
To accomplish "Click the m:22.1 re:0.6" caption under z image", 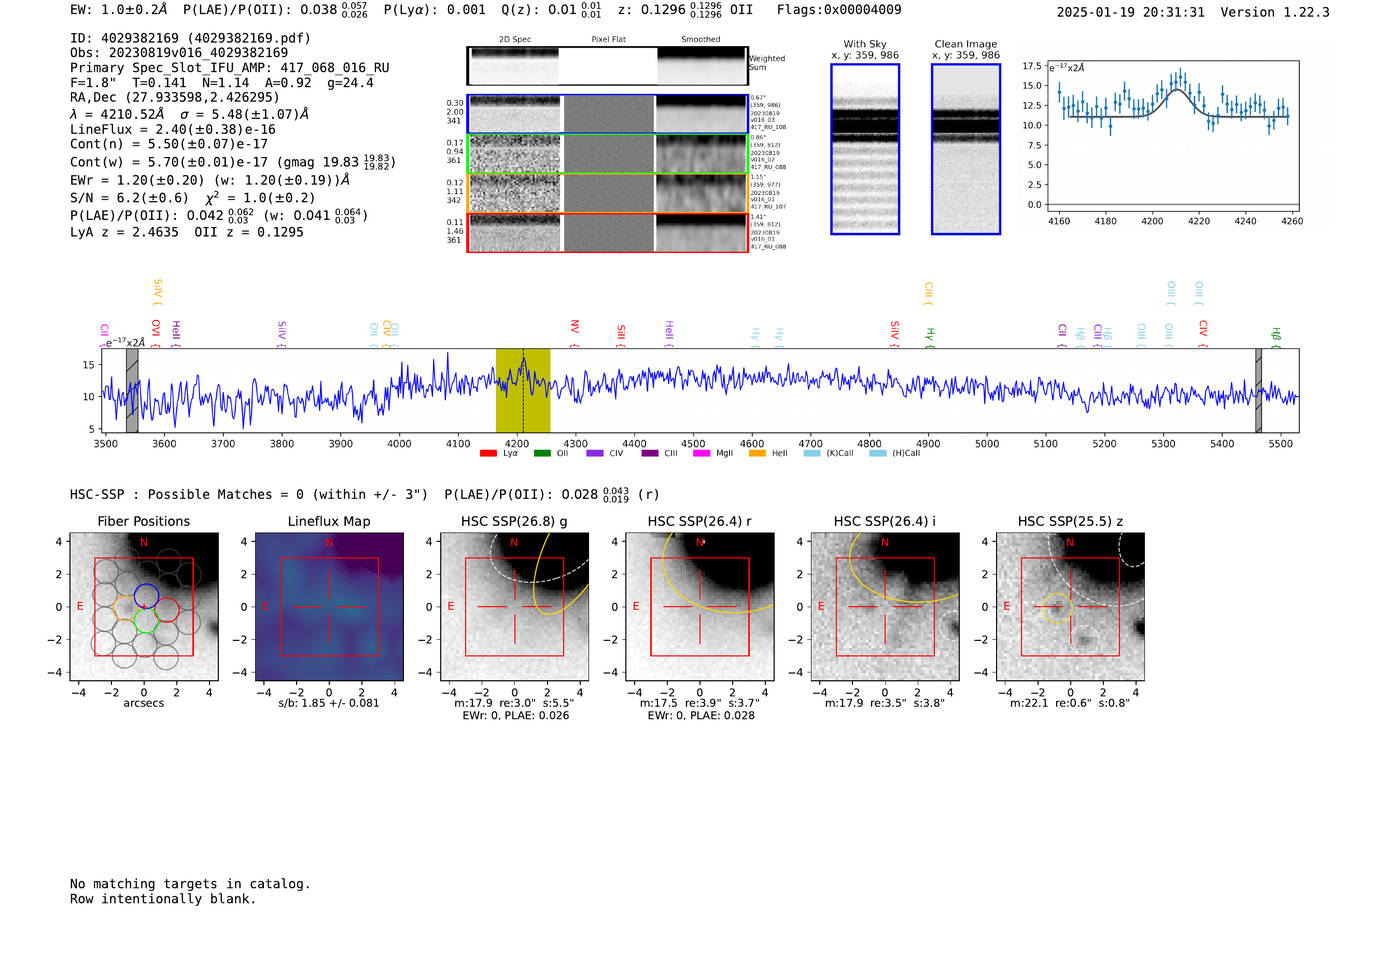I will pos(1070,704).
